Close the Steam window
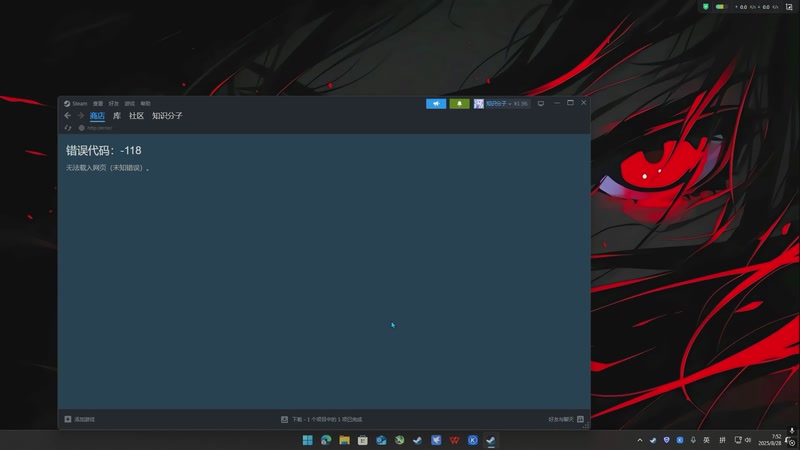This screenshot has height=450, width=800. [584, 103]
